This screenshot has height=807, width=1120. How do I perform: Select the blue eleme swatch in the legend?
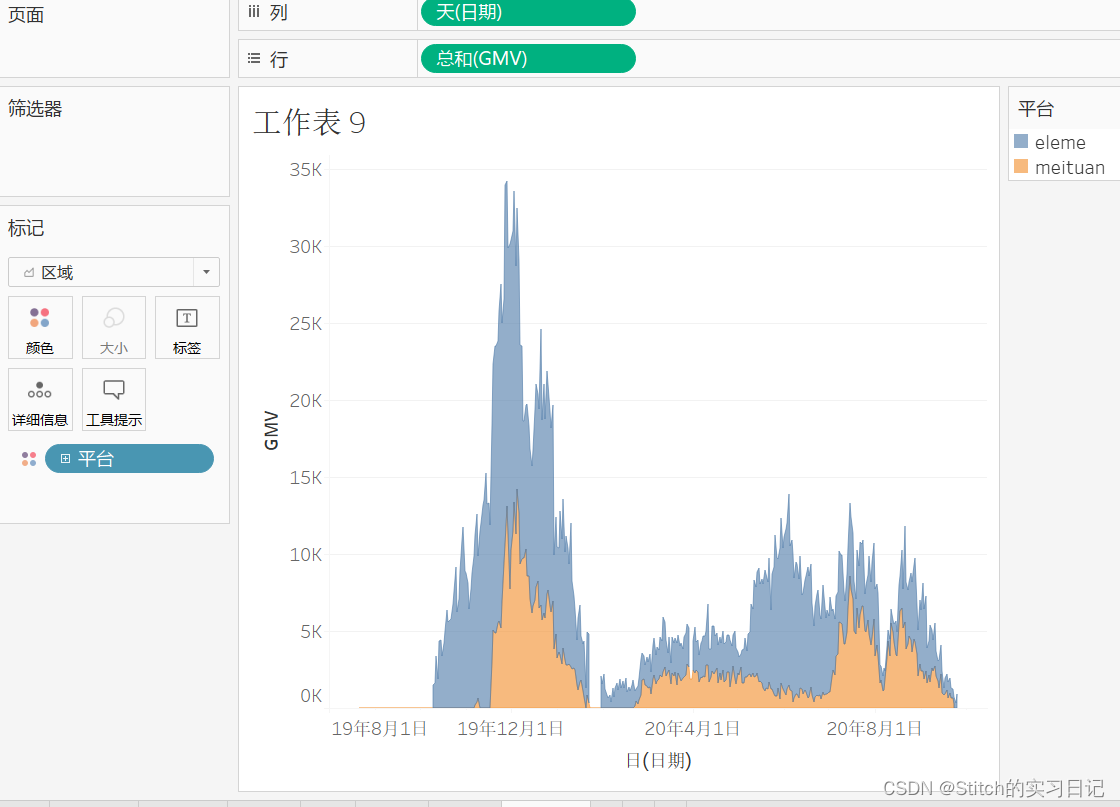(x=1019, y=141)
